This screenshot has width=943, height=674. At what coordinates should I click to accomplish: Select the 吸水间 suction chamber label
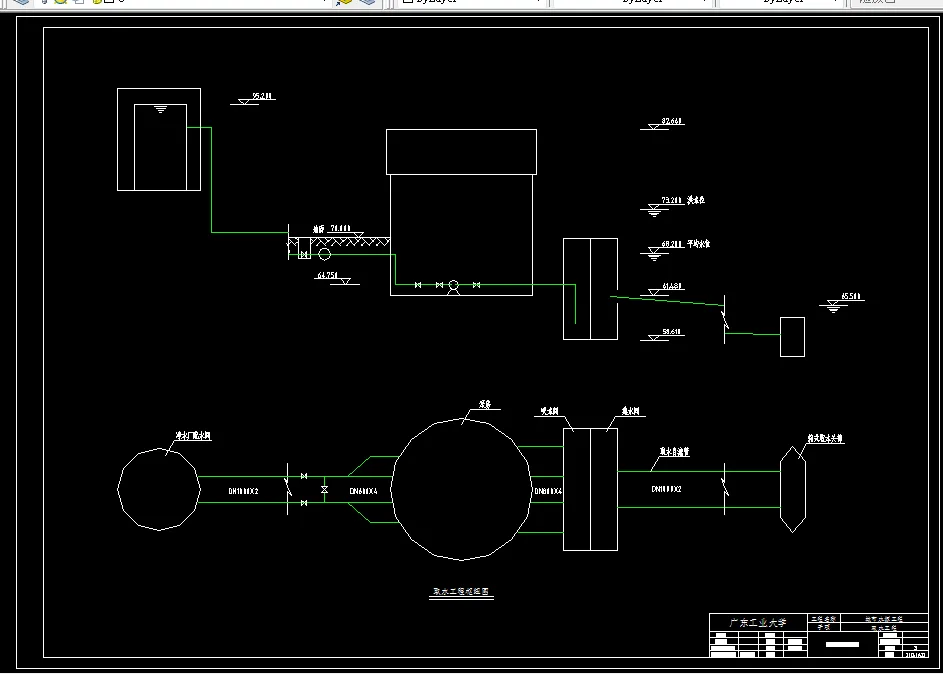pyautogui.click(x=550, y=411)
